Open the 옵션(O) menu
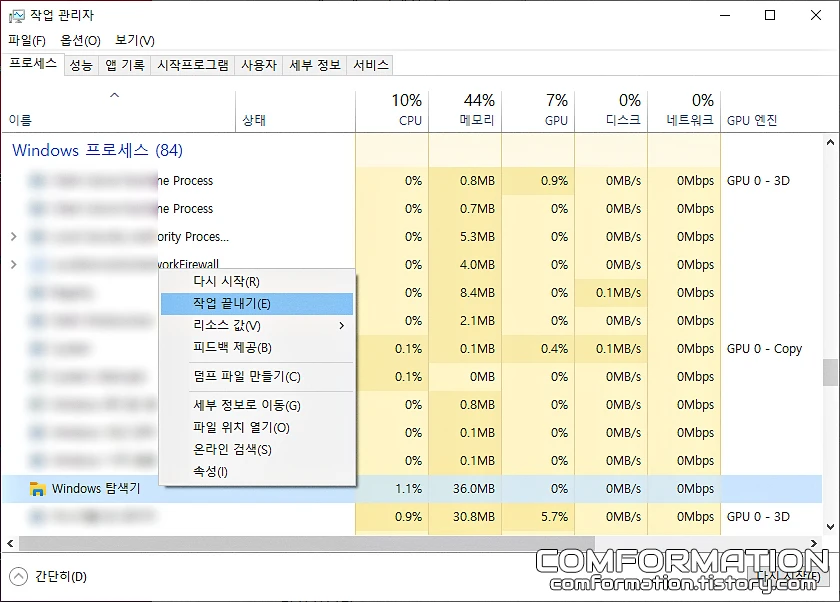The width and height of the screenshot is (840, 602). pyautogui.click(x=80, y=41)
